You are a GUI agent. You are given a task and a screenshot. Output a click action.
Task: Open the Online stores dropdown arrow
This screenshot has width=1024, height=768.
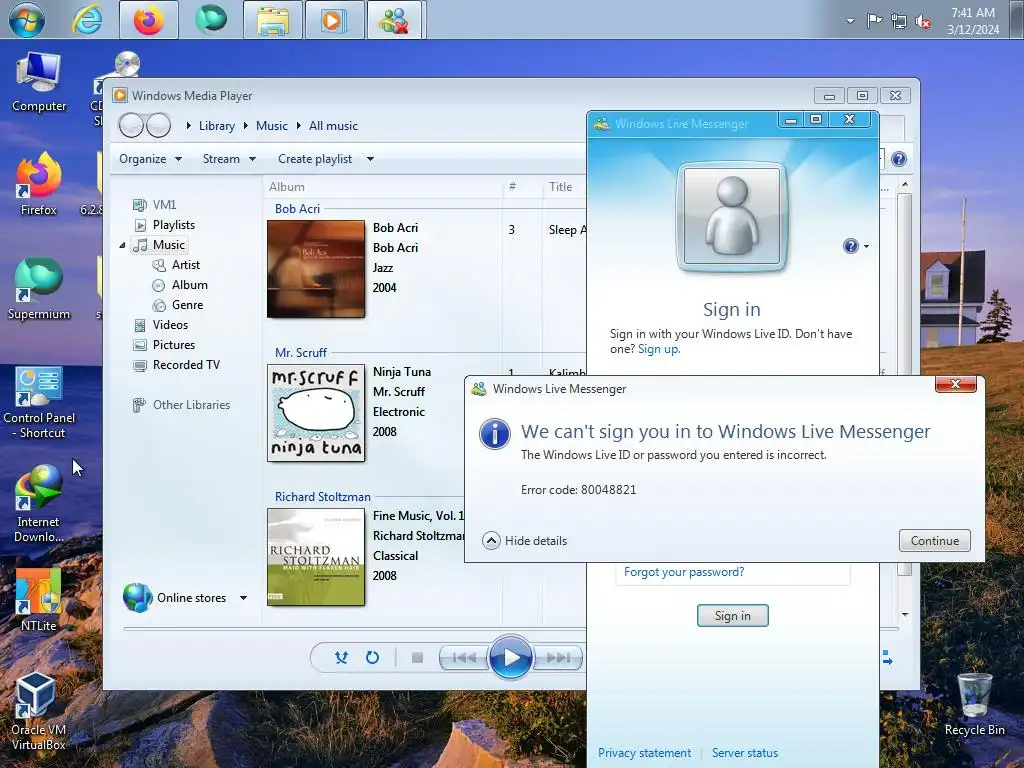tap(243, 598)
